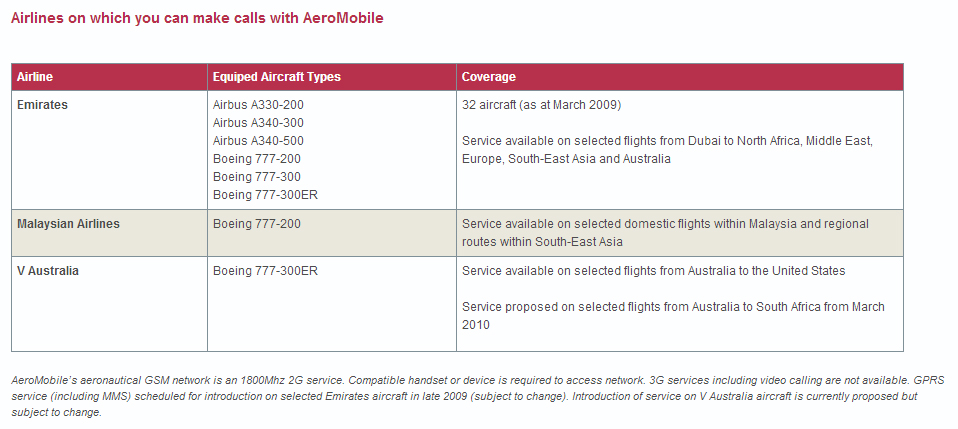Click the Boeing 777-300 entry
The width and height of the screenshot is (958, 429).
[257, 177]
